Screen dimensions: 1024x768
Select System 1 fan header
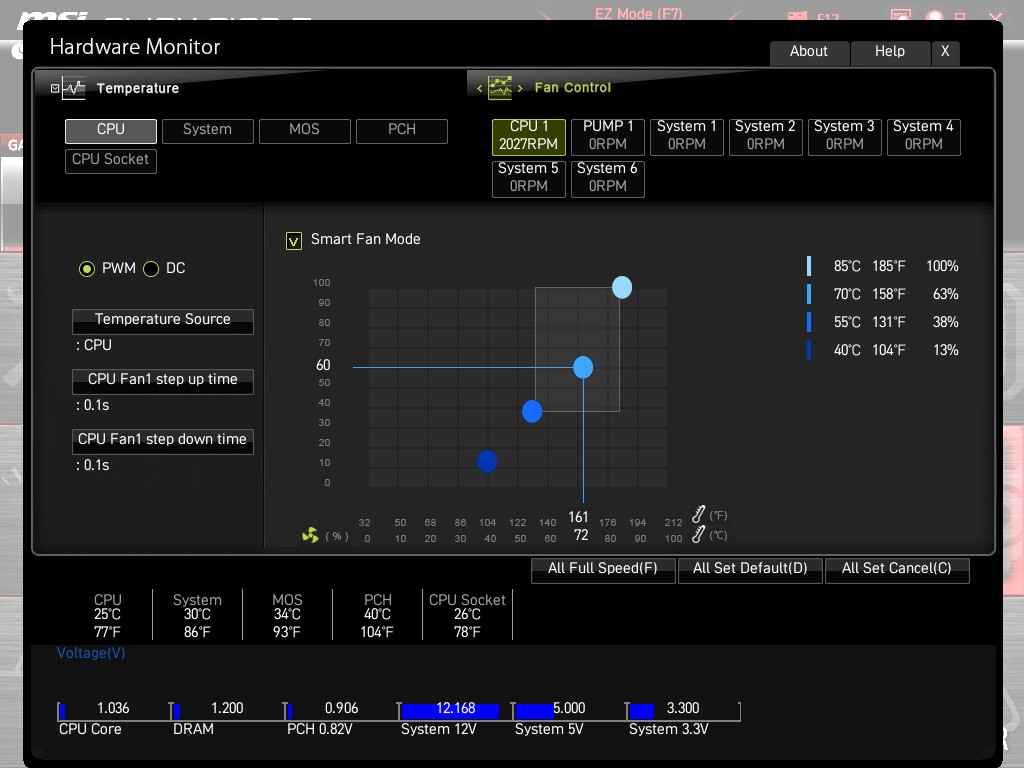[x=687, y=136]
